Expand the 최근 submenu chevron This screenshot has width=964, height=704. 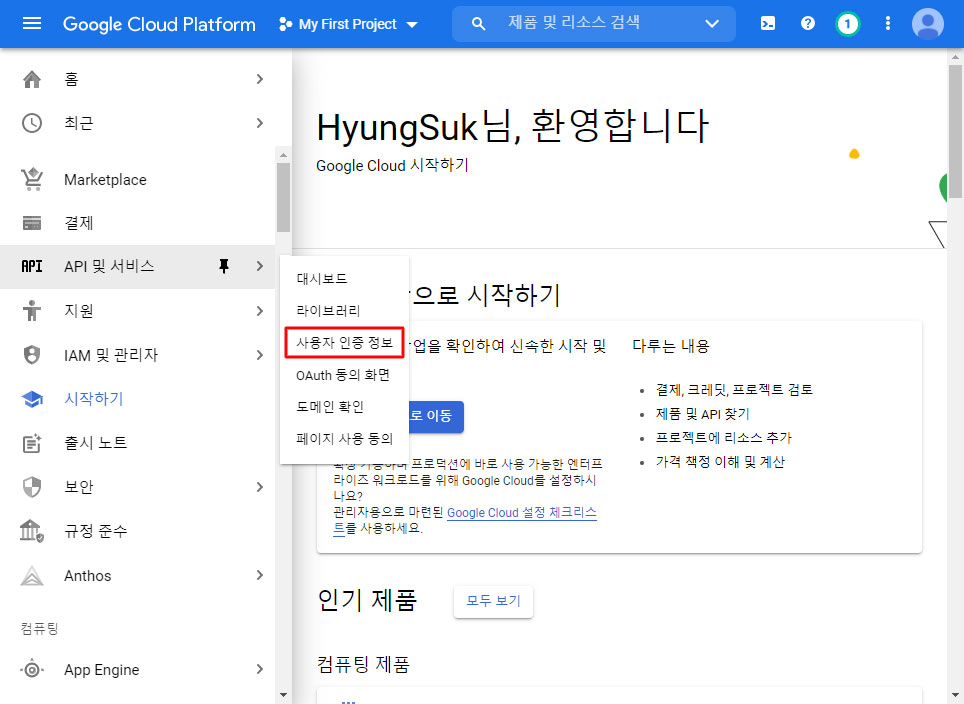pos(260,123)
